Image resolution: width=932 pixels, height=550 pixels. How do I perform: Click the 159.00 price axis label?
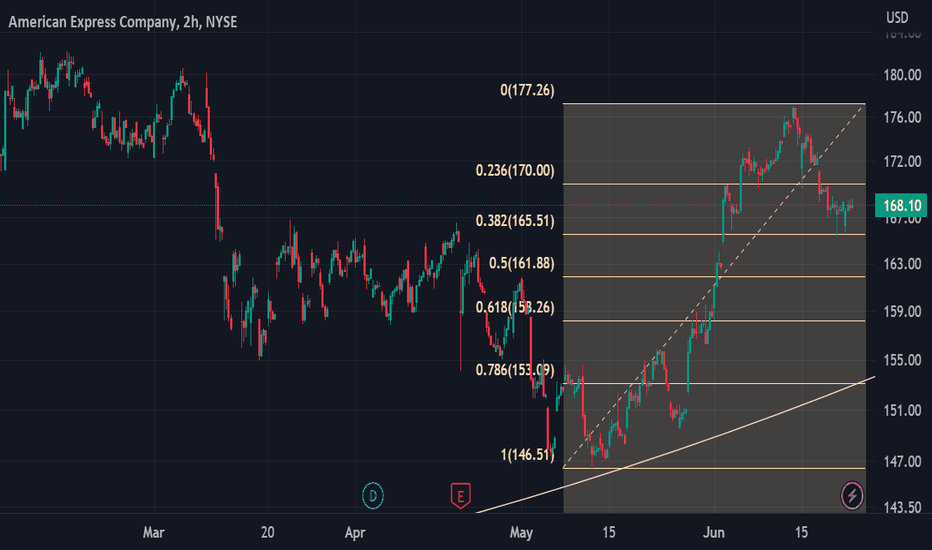point(902,312)
